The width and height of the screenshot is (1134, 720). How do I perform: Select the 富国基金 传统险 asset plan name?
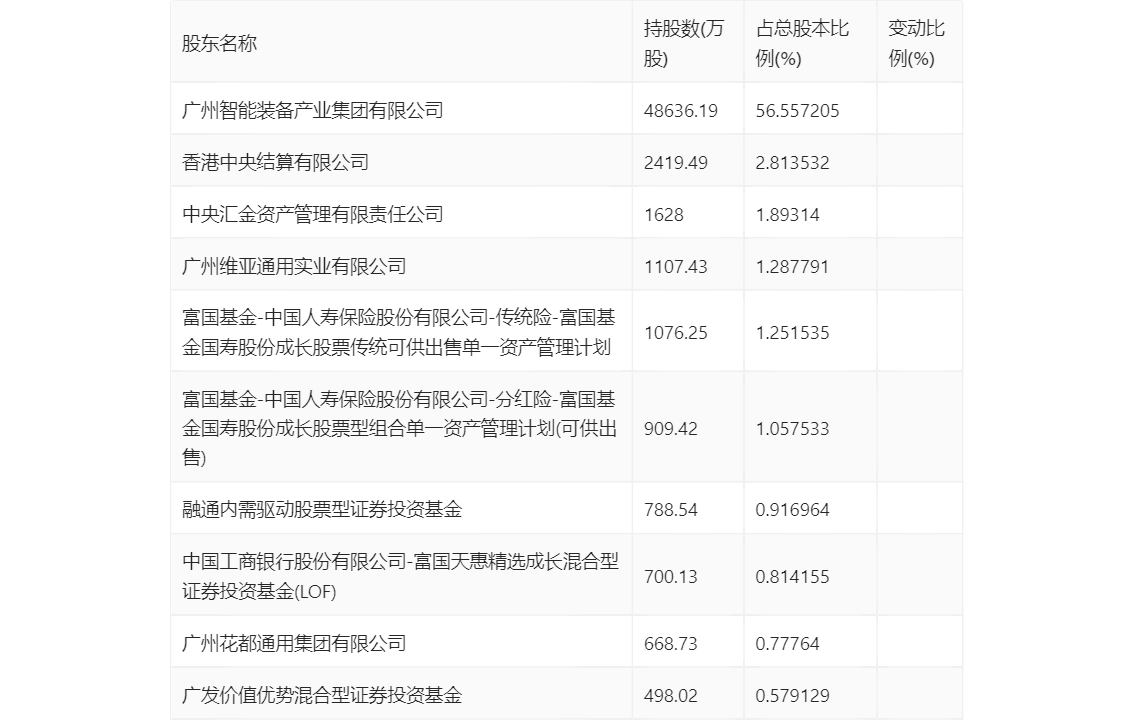click(x=399, y=333)
